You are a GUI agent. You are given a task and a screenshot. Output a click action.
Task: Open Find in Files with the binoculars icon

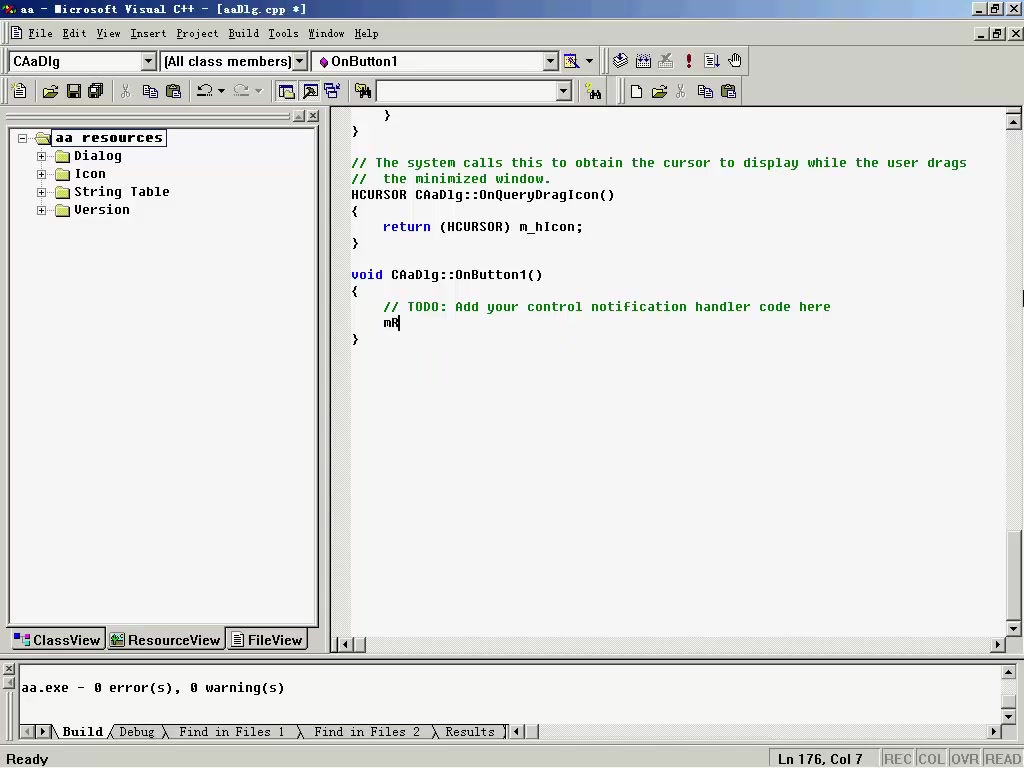tap(362, 91)
